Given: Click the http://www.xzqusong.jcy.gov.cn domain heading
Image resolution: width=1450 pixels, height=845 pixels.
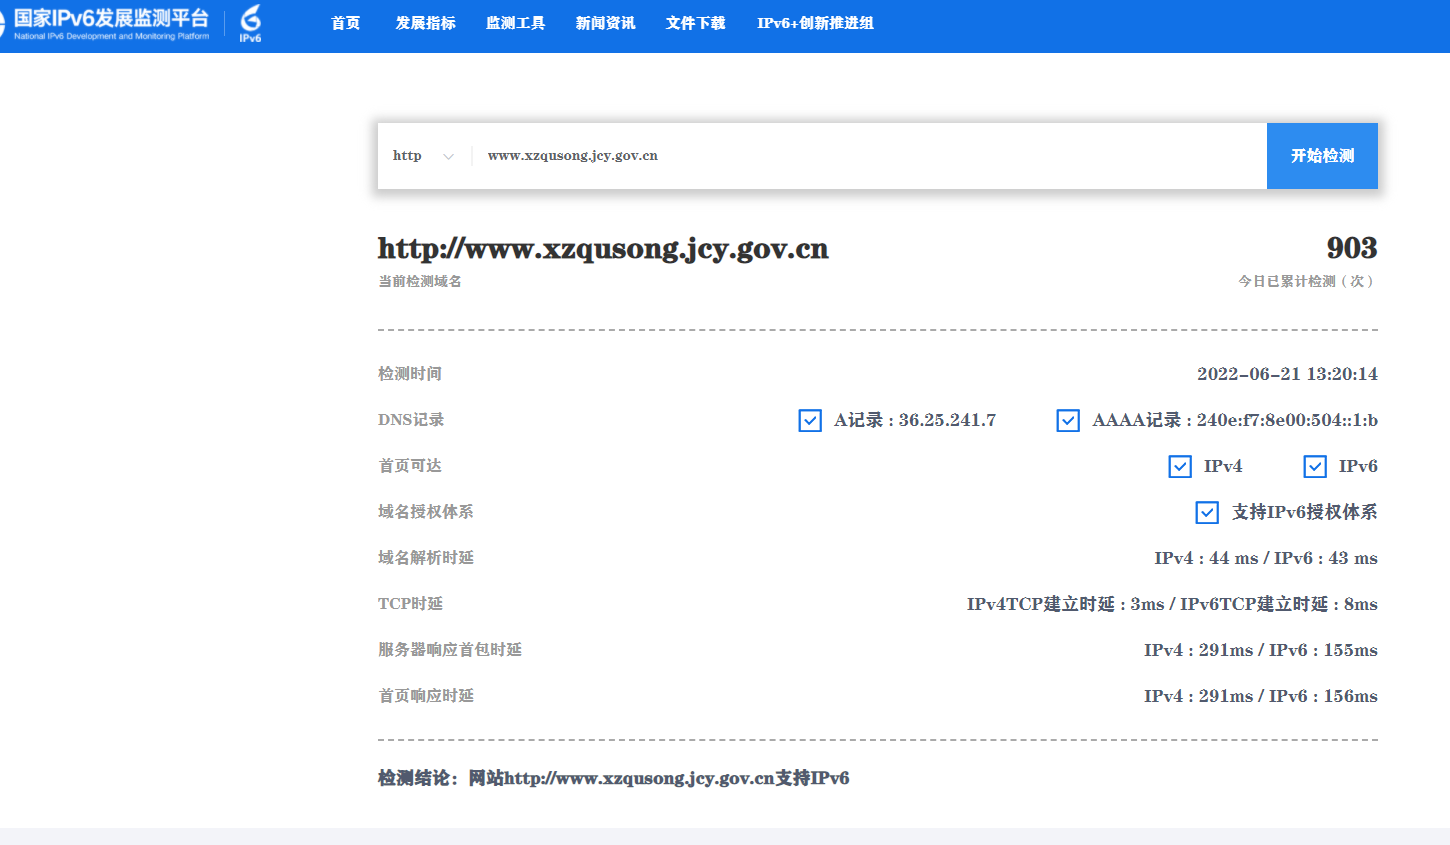Looking at the screenshot, I should pyautogui.click(x=603, y=249).
